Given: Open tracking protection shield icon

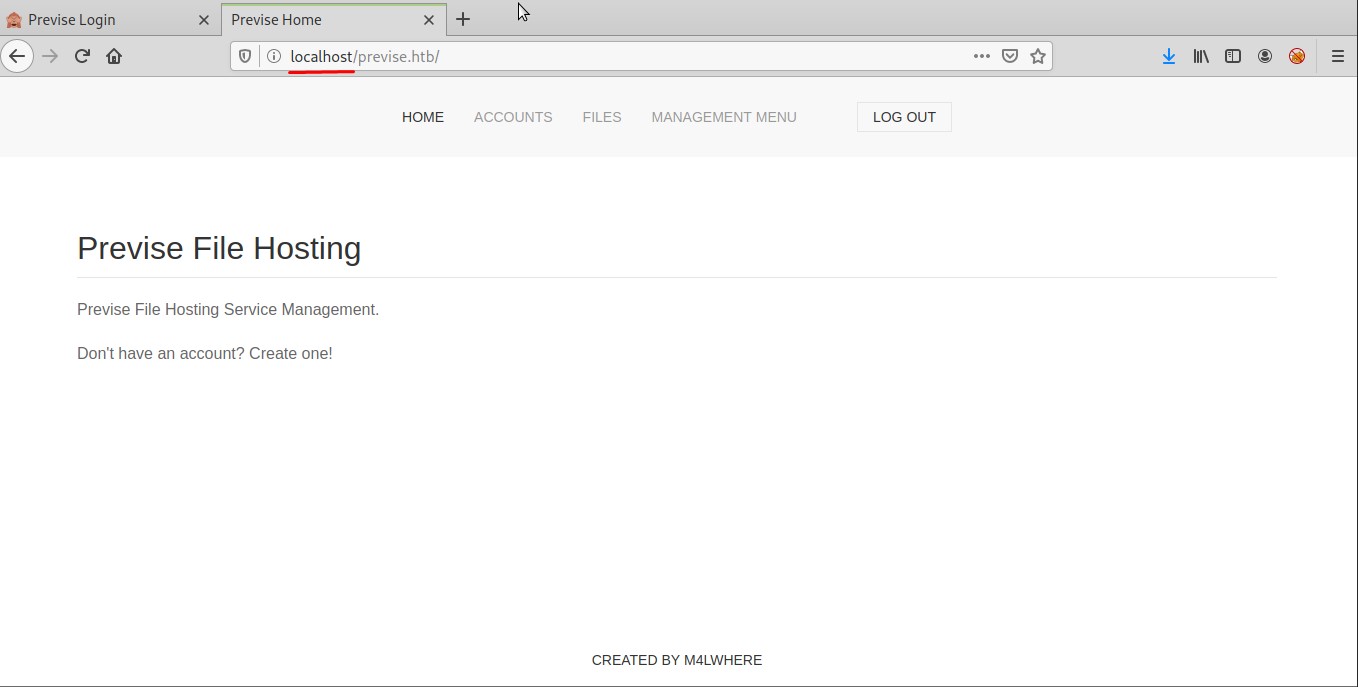Looking at the screenshot, I should [245, 57].
